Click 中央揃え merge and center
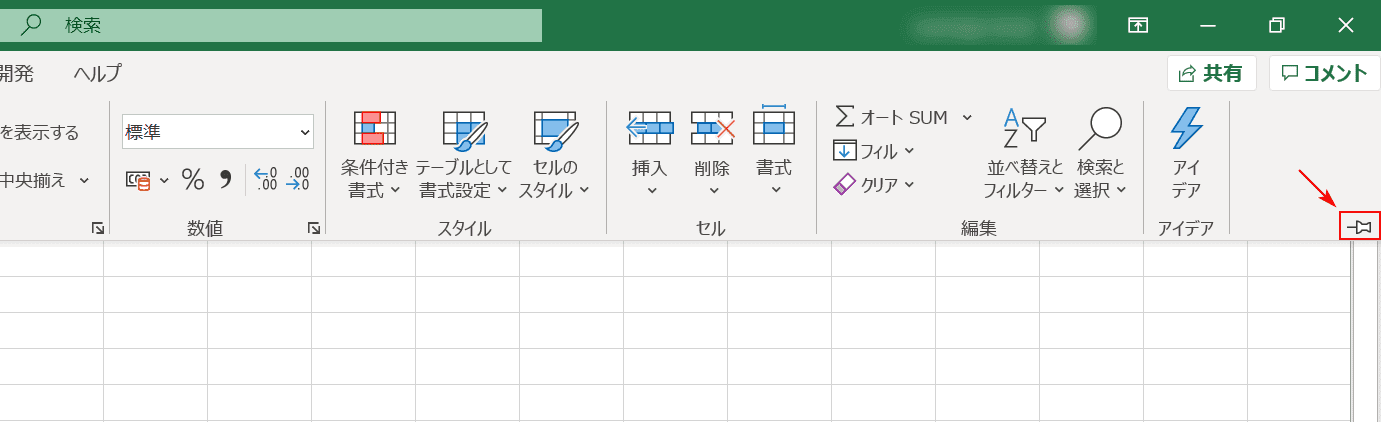1381x422 pixels. click(33, 180)
